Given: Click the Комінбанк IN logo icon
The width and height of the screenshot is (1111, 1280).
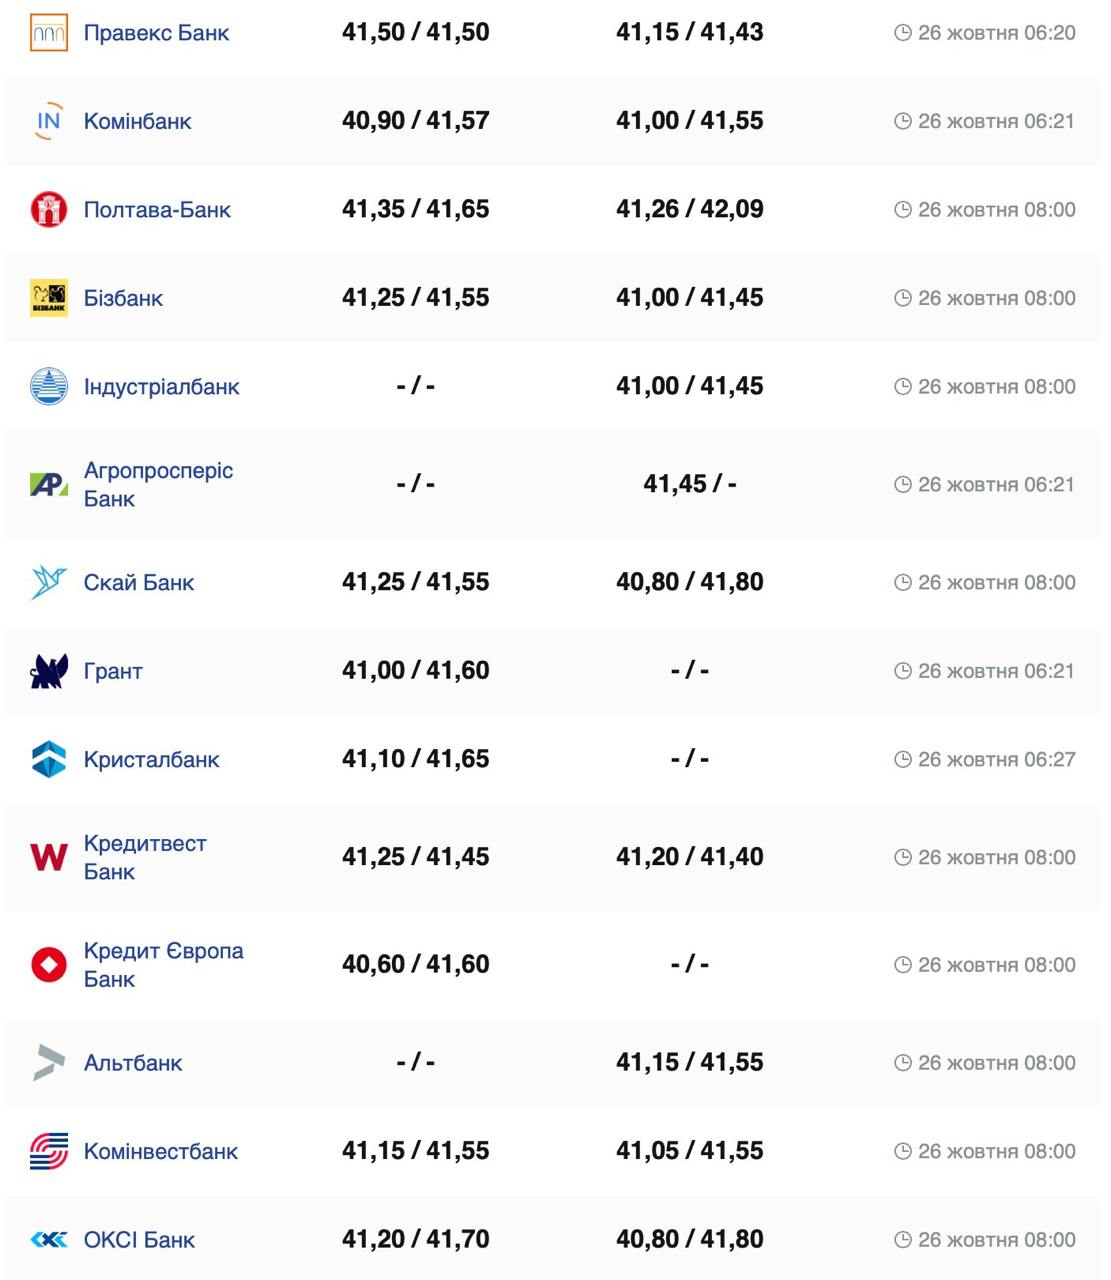Looking at the screenshot, I should (x=49, y=121).
